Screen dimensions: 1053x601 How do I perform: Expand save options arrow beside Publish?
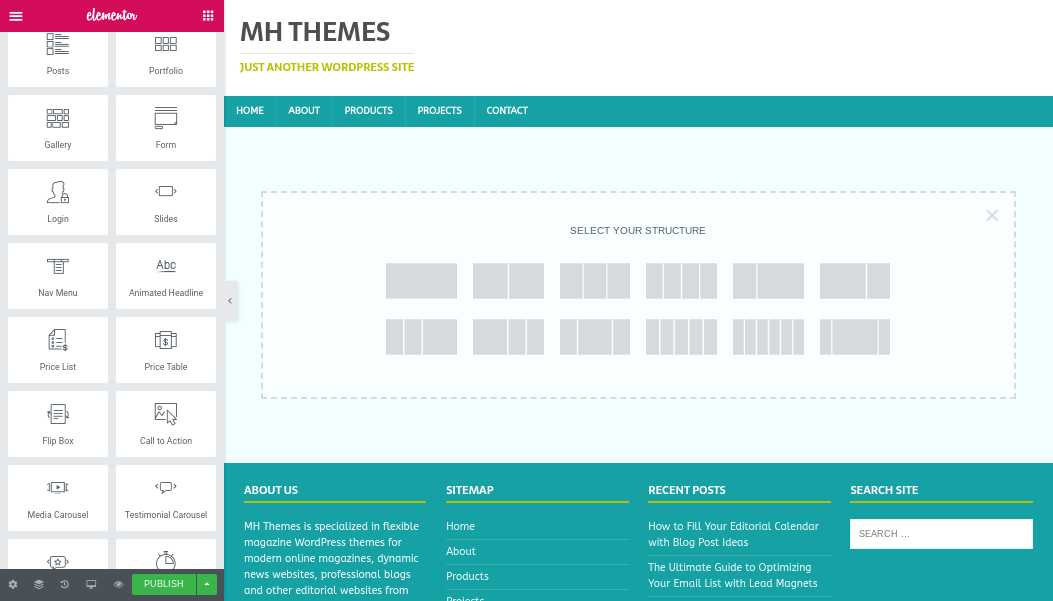click(207, 584)
